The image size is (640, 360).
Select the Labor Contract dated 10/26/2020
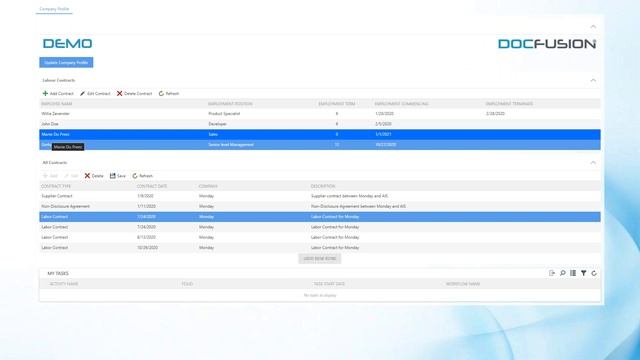click(x=320, y=247)
